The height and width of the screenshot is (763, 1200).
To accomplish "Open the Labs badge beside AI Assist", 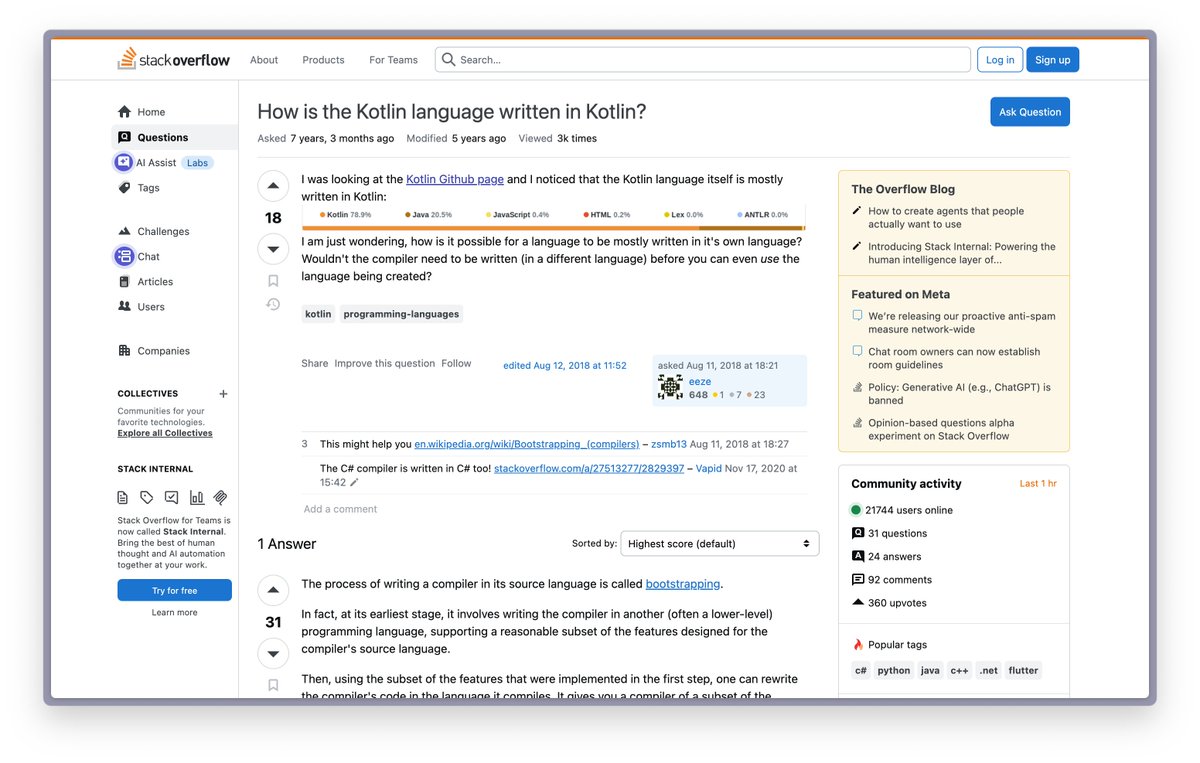I will point(198,163).
